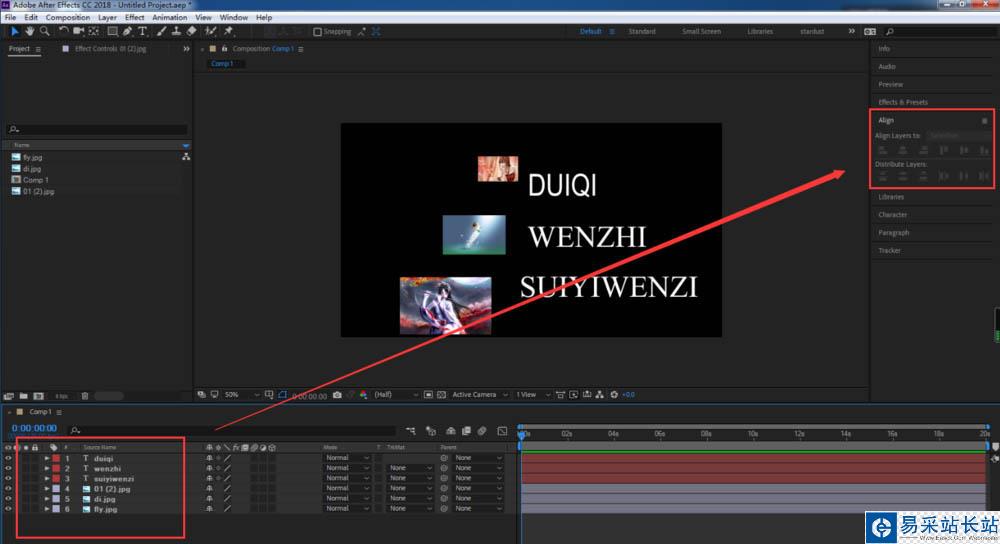Select the Roto Brush tool
1000x544 pixels.
coord(210,31)
